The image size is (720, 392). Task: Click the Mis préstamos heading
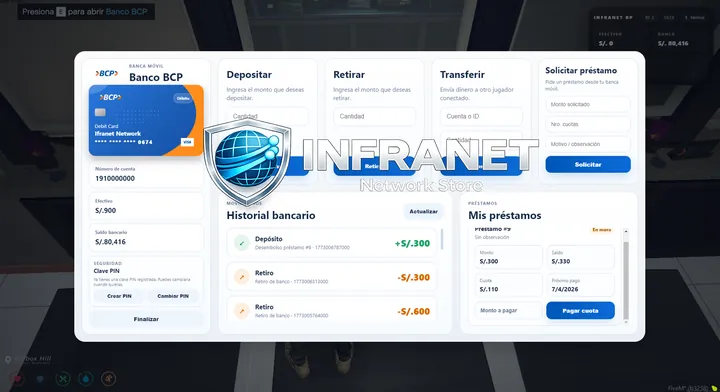pos(505,216)
